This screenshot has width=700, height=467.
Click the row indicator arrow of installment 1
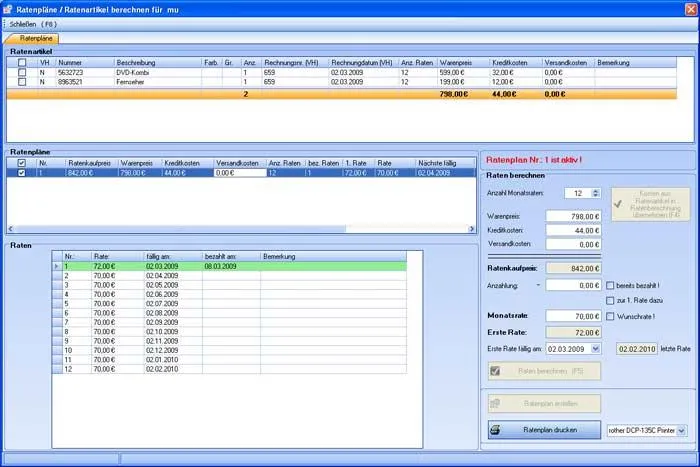click(57, 267)
